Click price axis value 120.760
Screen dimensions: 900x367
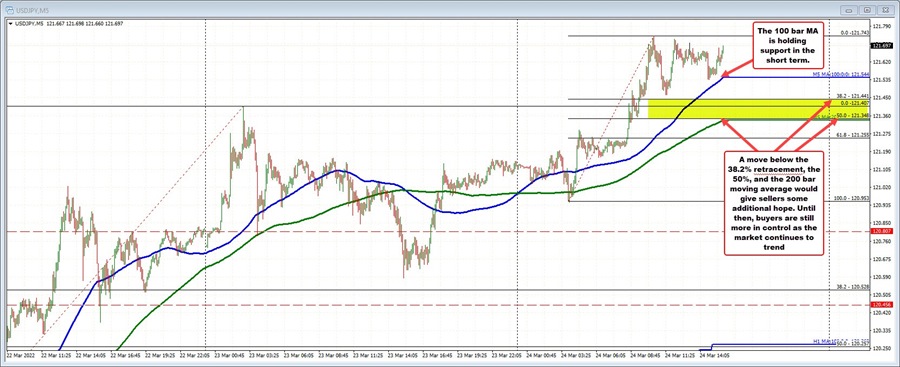click(x=881, y=241)
